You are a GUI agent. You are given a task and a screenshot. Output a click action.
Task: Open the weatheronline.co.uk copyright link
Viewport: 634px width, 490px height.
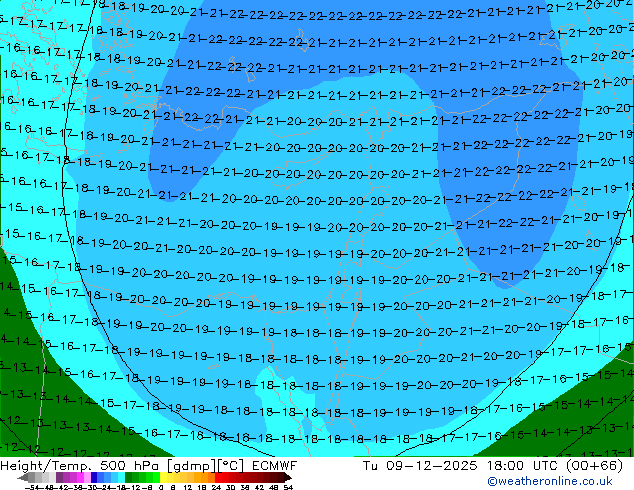coord(550,481)
